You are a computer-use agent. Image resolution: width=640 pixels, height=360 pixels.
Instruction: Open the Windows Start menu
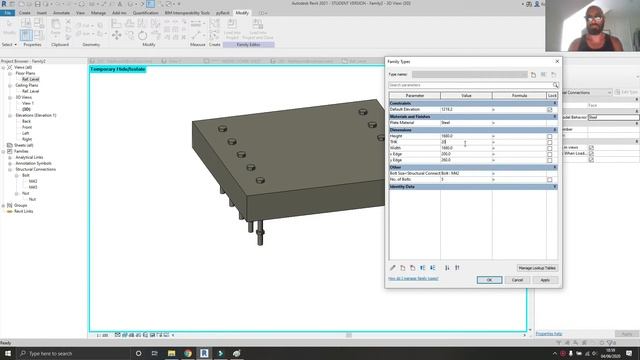pyautogui.click(x=8, y=353)
